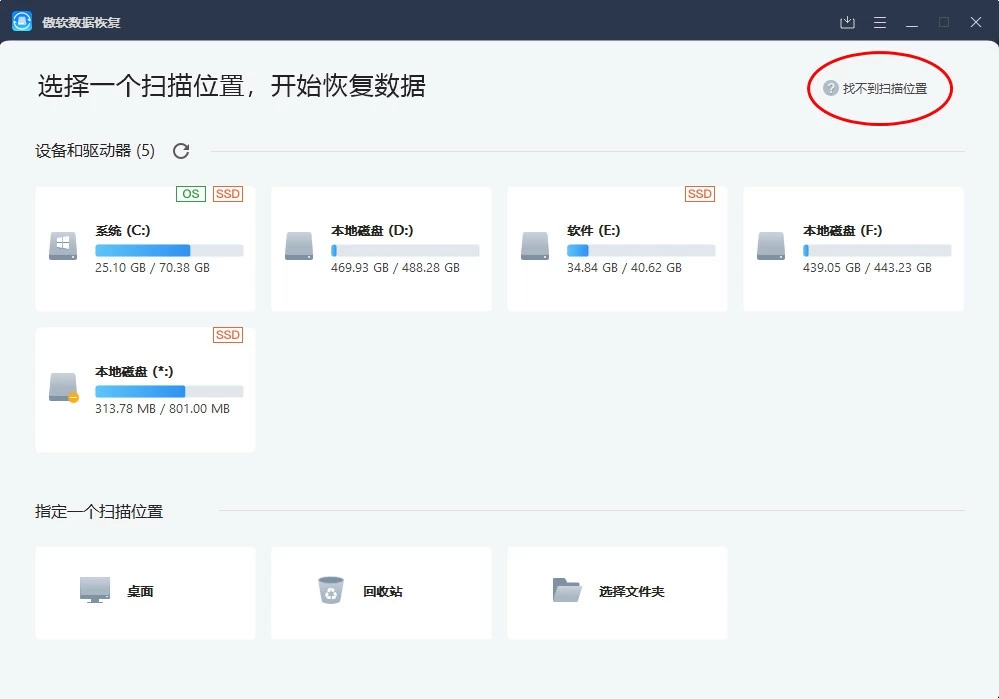Screen dimensions: 999x699
Task: Click the SSD badge on 软件 (E:)
Action: point(700,194)
